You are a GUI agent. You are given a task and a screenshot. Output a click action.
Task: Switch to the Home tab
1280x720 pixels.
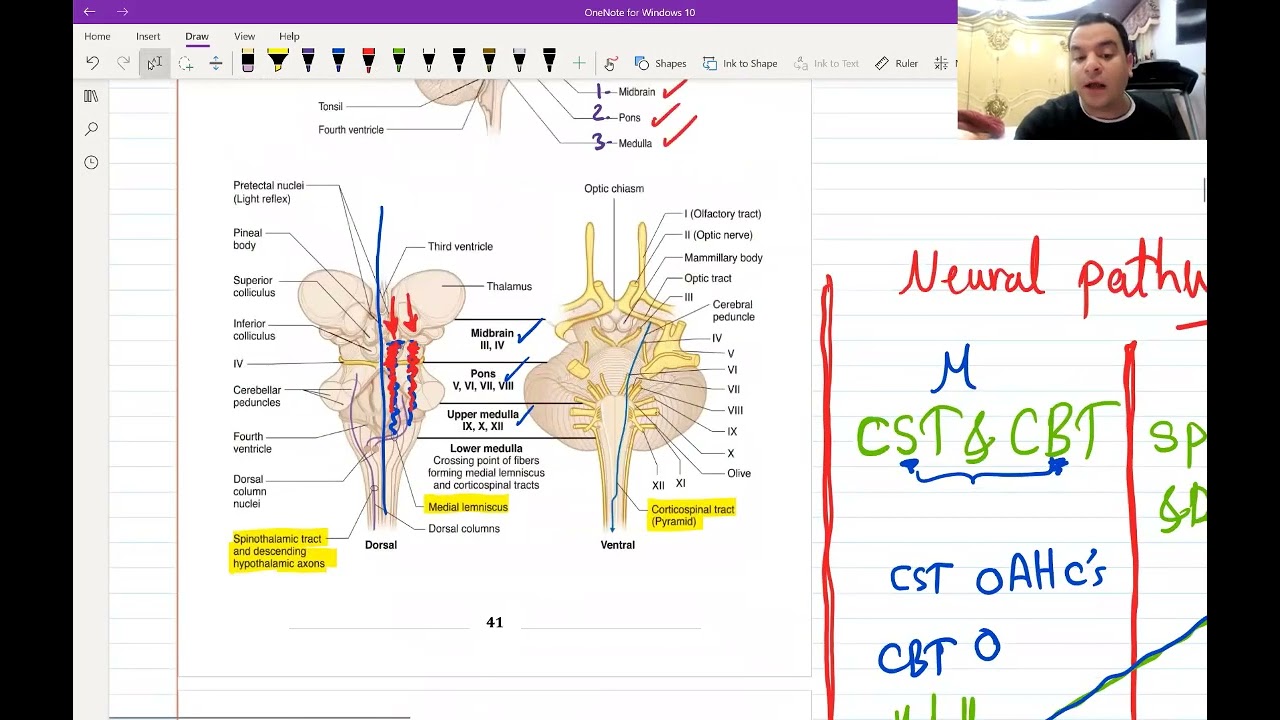coord(97,36)
